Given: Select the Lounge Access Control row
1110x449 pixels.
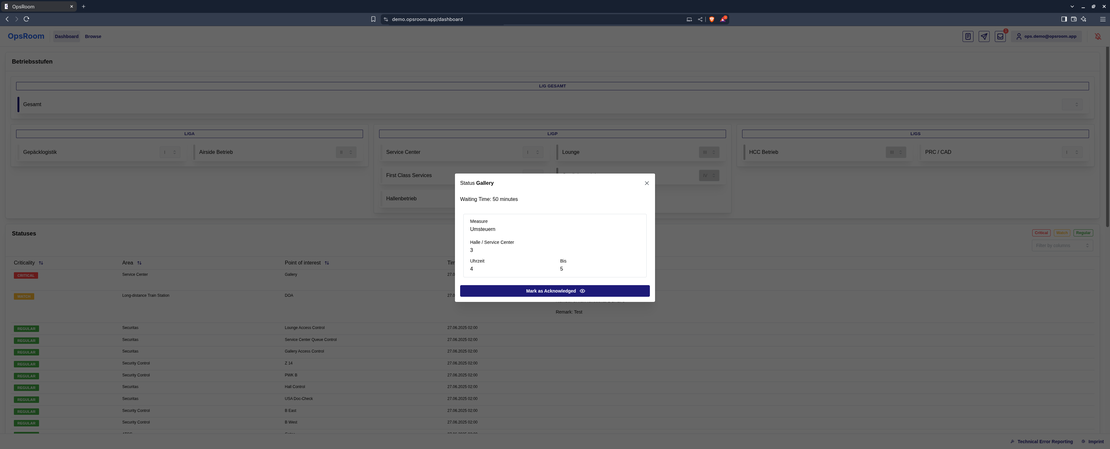Looking at the screenshot, I should (555, 328).
